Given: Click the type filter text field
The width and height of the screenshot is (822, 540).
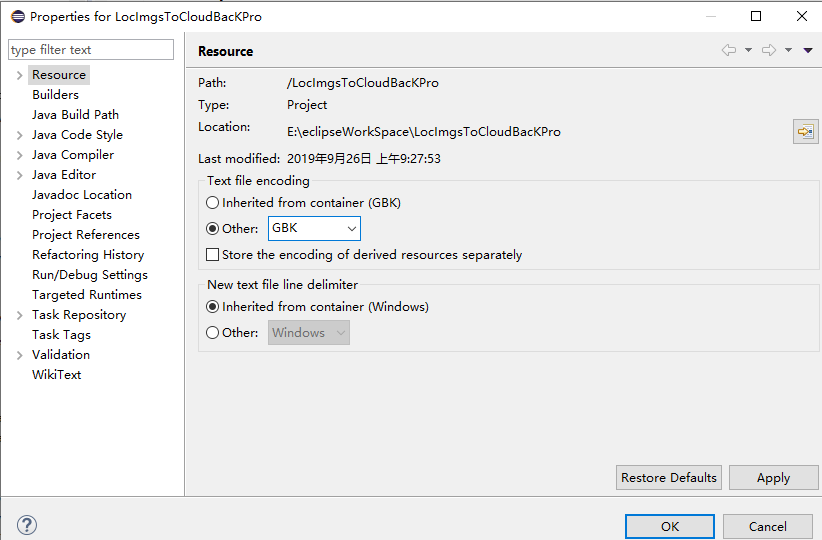Looking at the screenshot, I should (91, 50).
